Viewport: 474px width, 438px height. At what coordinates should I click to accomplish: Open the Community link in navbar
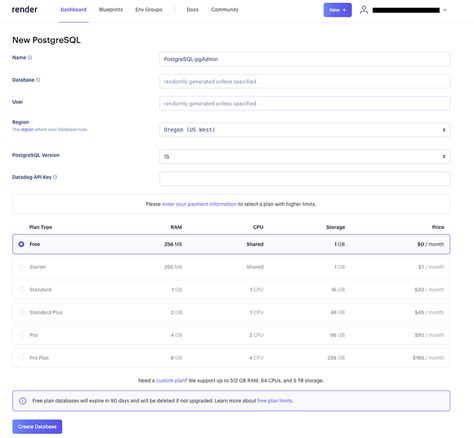[x=225, y=10]
